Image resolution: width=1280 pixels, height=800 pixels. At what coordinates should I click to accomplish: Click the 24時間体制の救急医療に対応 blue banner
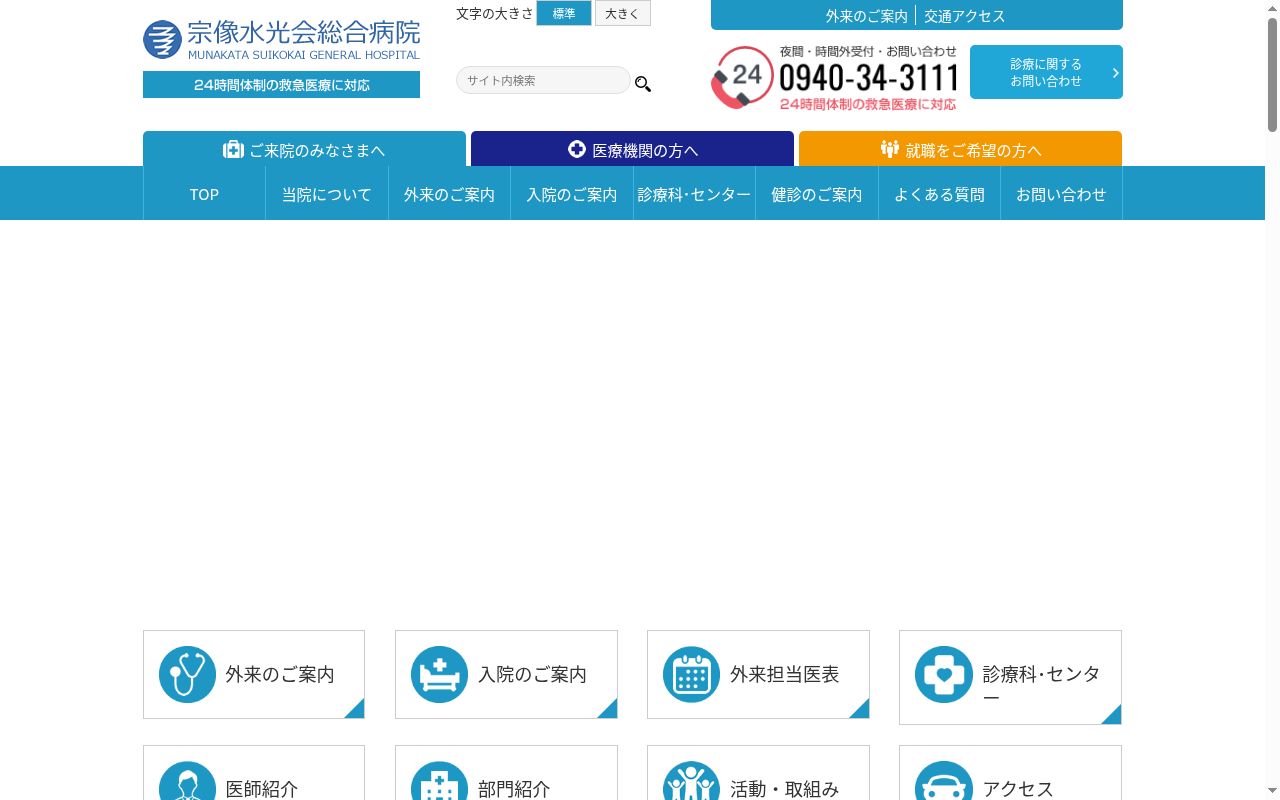pyautogui.click(x=281, y=85)
